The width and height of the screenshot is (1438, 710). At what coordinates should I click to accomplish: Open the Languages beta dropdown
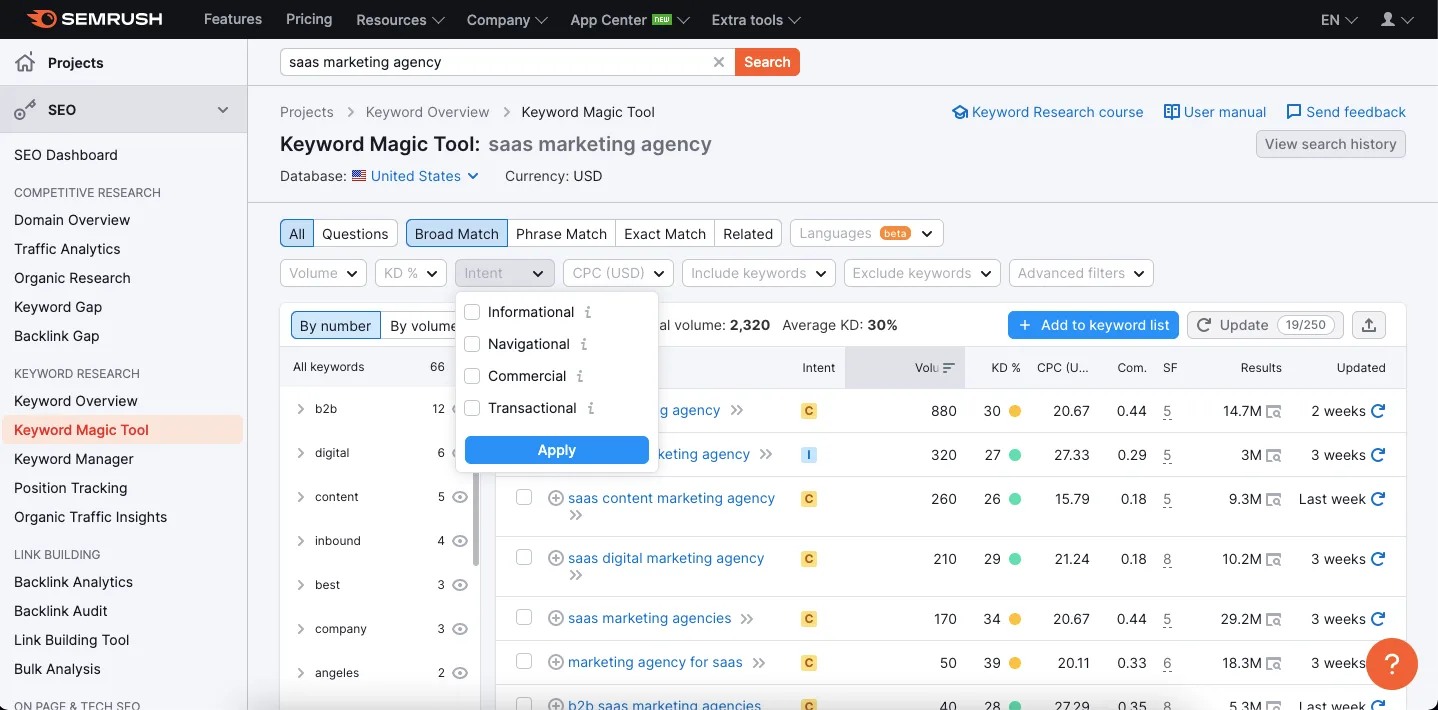[x=866, y=234]
